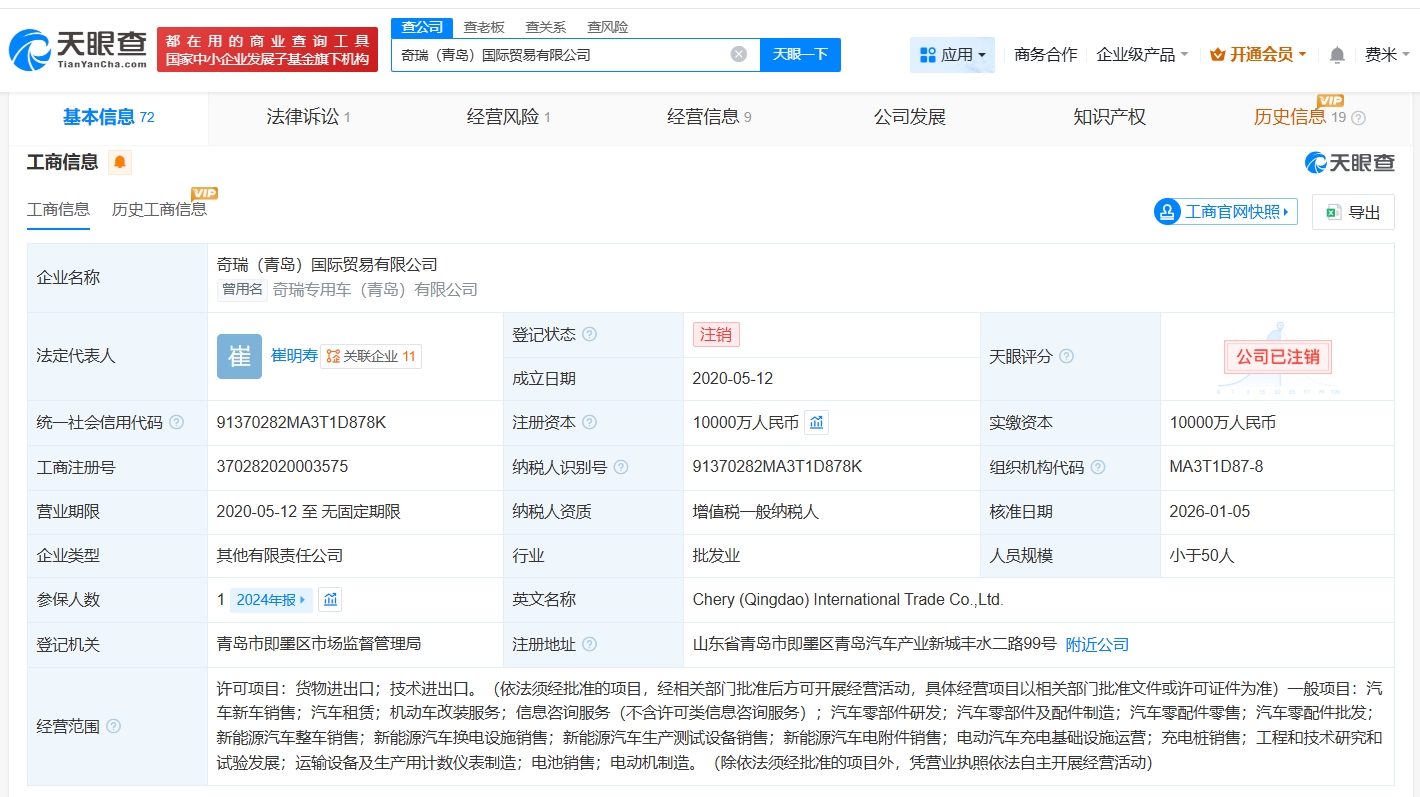Click help icon next to 天眼评分
The width and height of the screenshot is (1420, 797).
(1066, 356)
